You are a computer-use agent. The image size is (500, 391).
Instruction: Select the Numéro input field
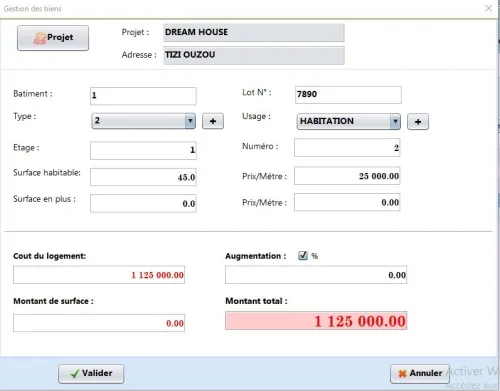[347, 148]
